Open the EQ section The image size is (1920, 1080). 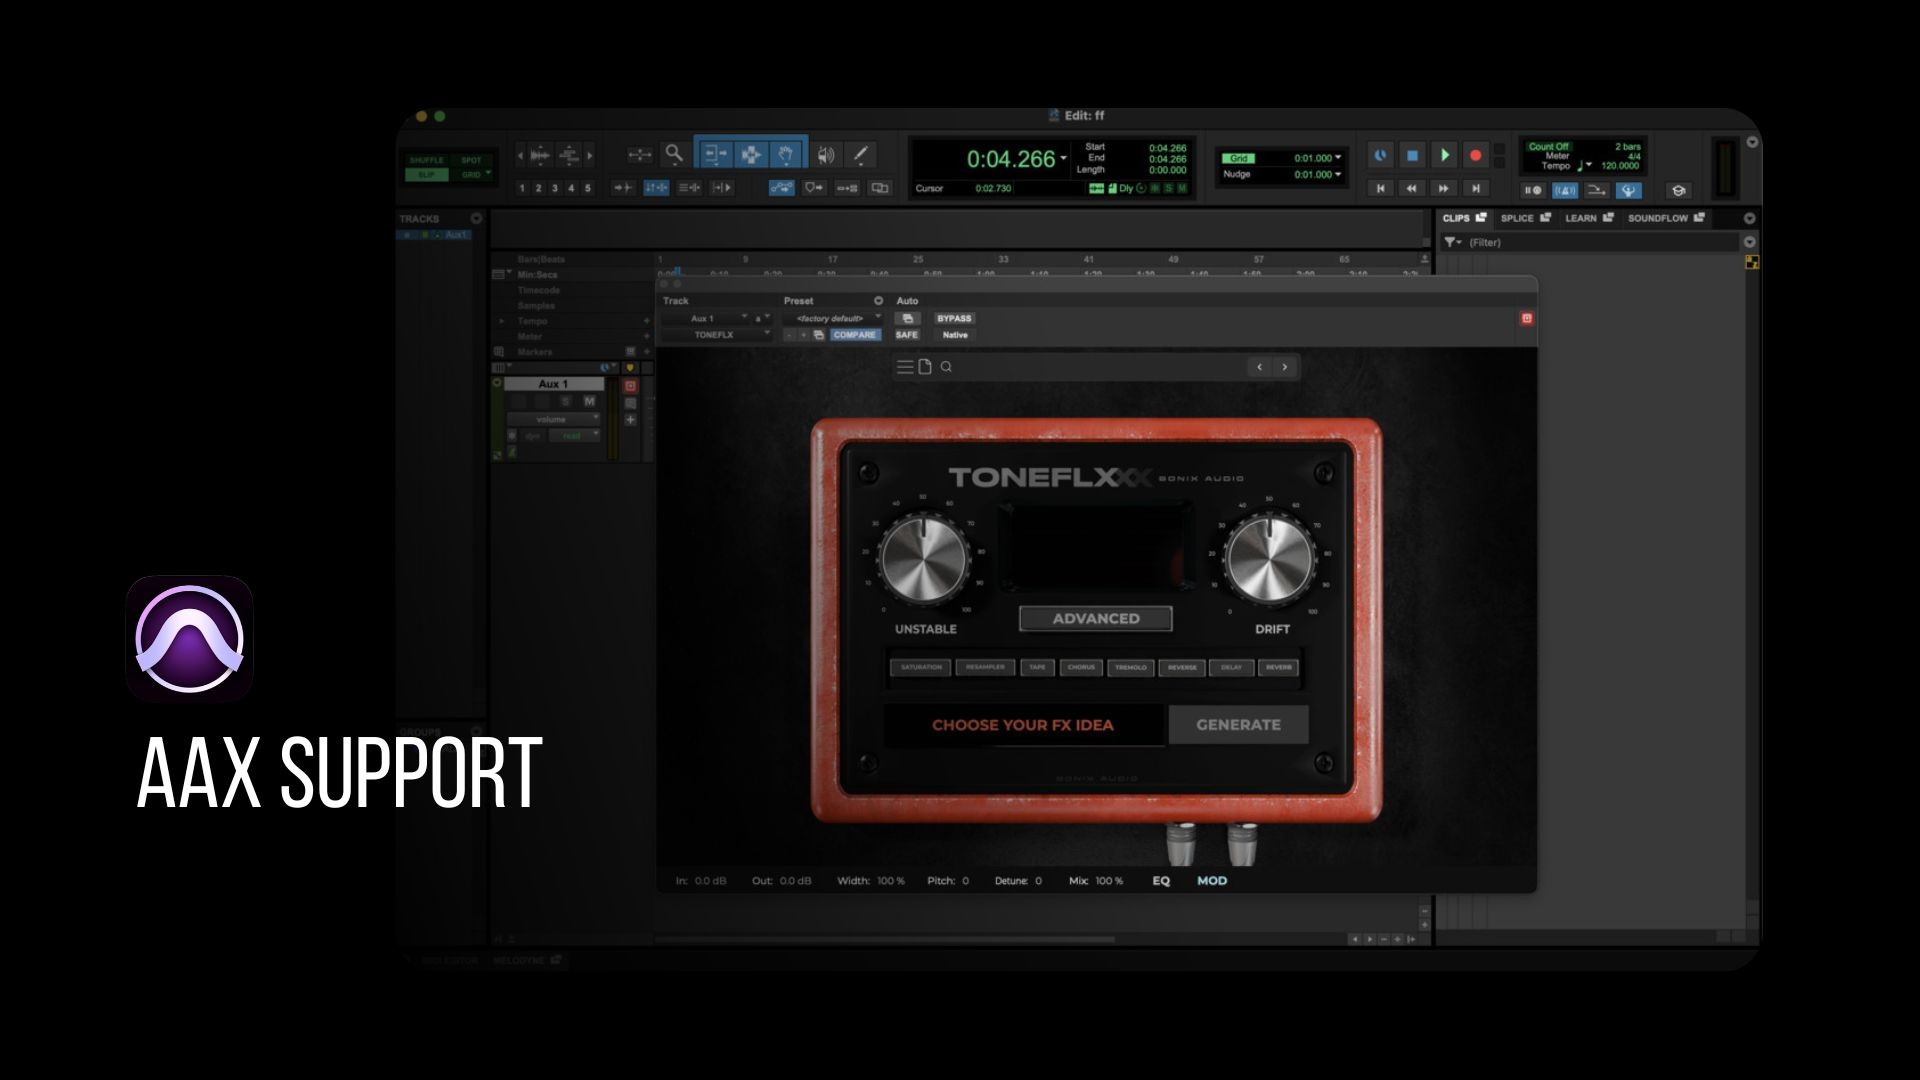(1161, 881)
